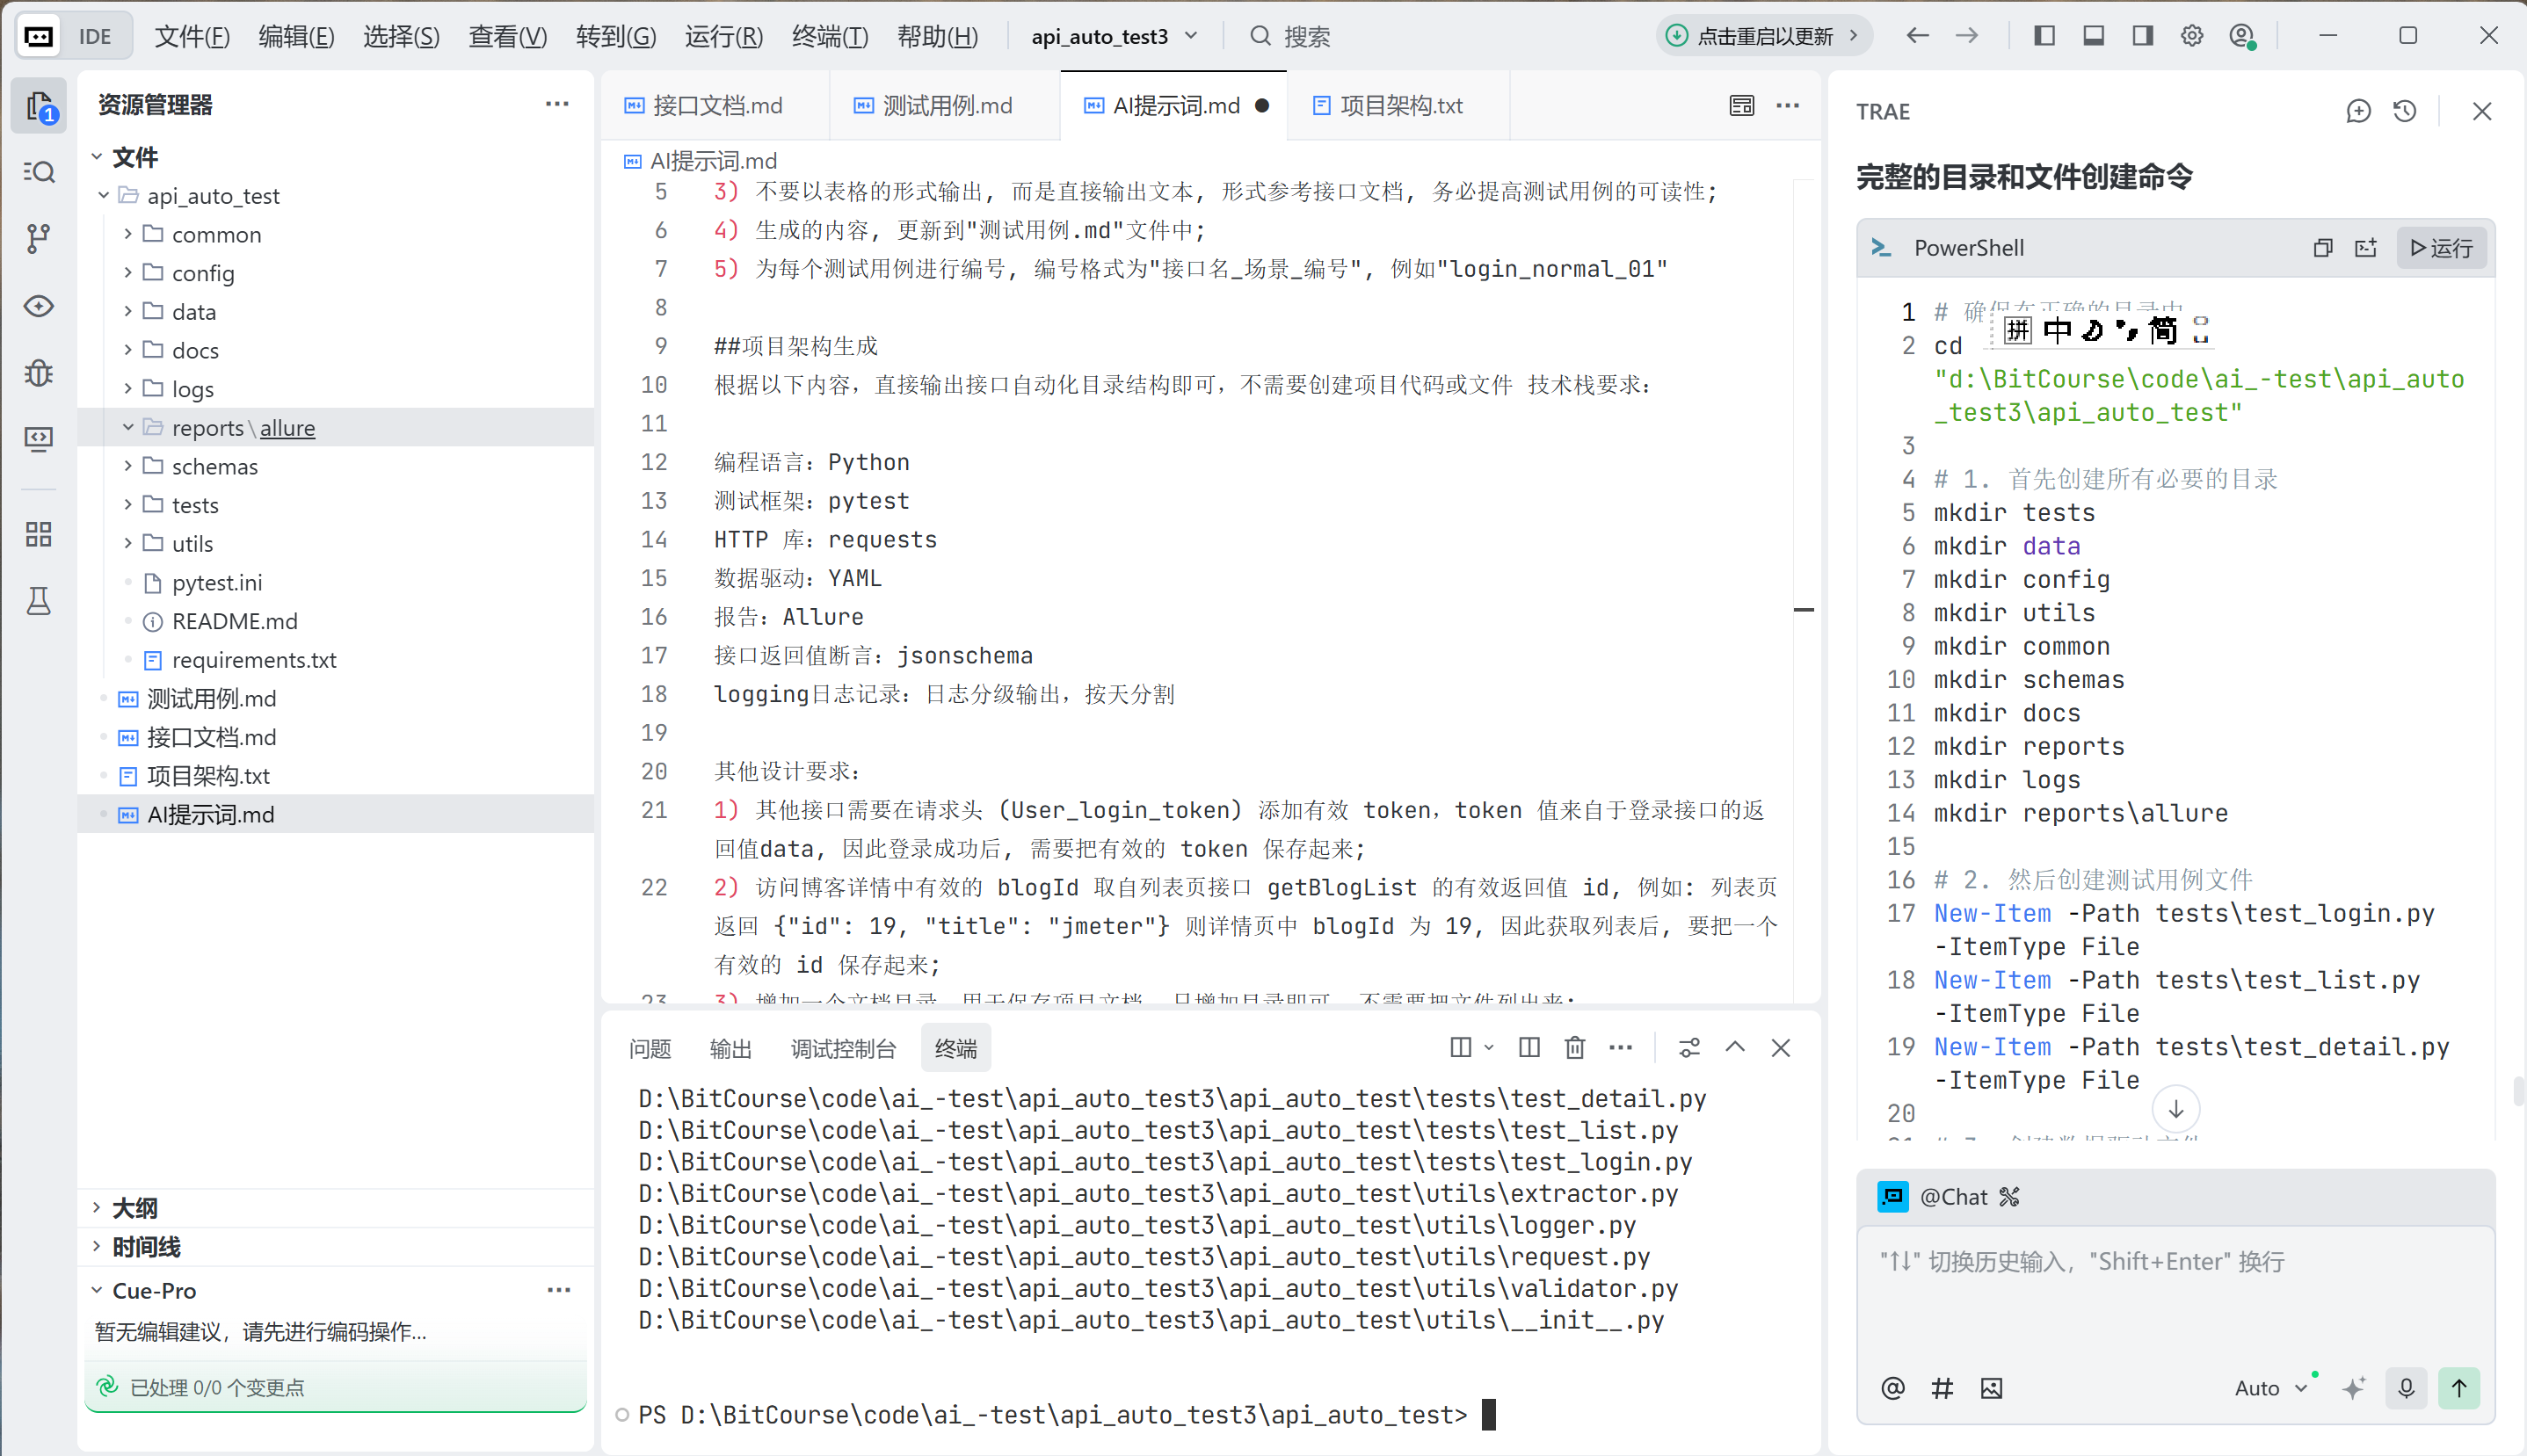
Task: Toggle right AI sidebar layout icon
Action: [x=2142, y=36]
